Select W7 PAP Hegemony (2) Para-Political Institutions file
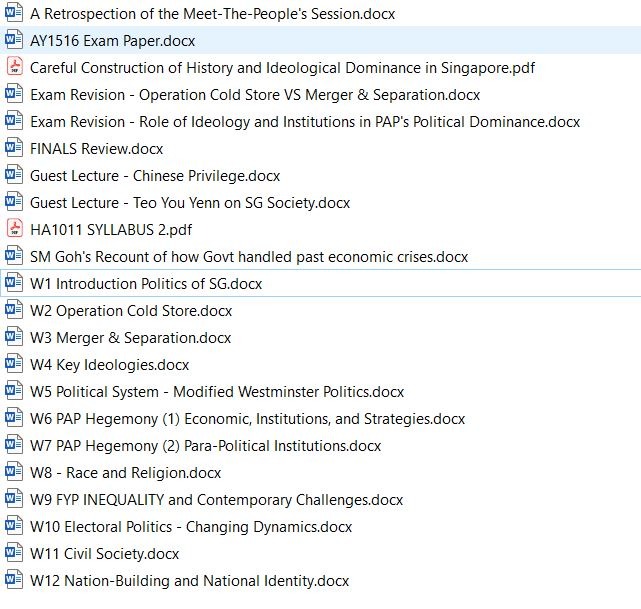The image size is (641, 609). coord(205,446)
